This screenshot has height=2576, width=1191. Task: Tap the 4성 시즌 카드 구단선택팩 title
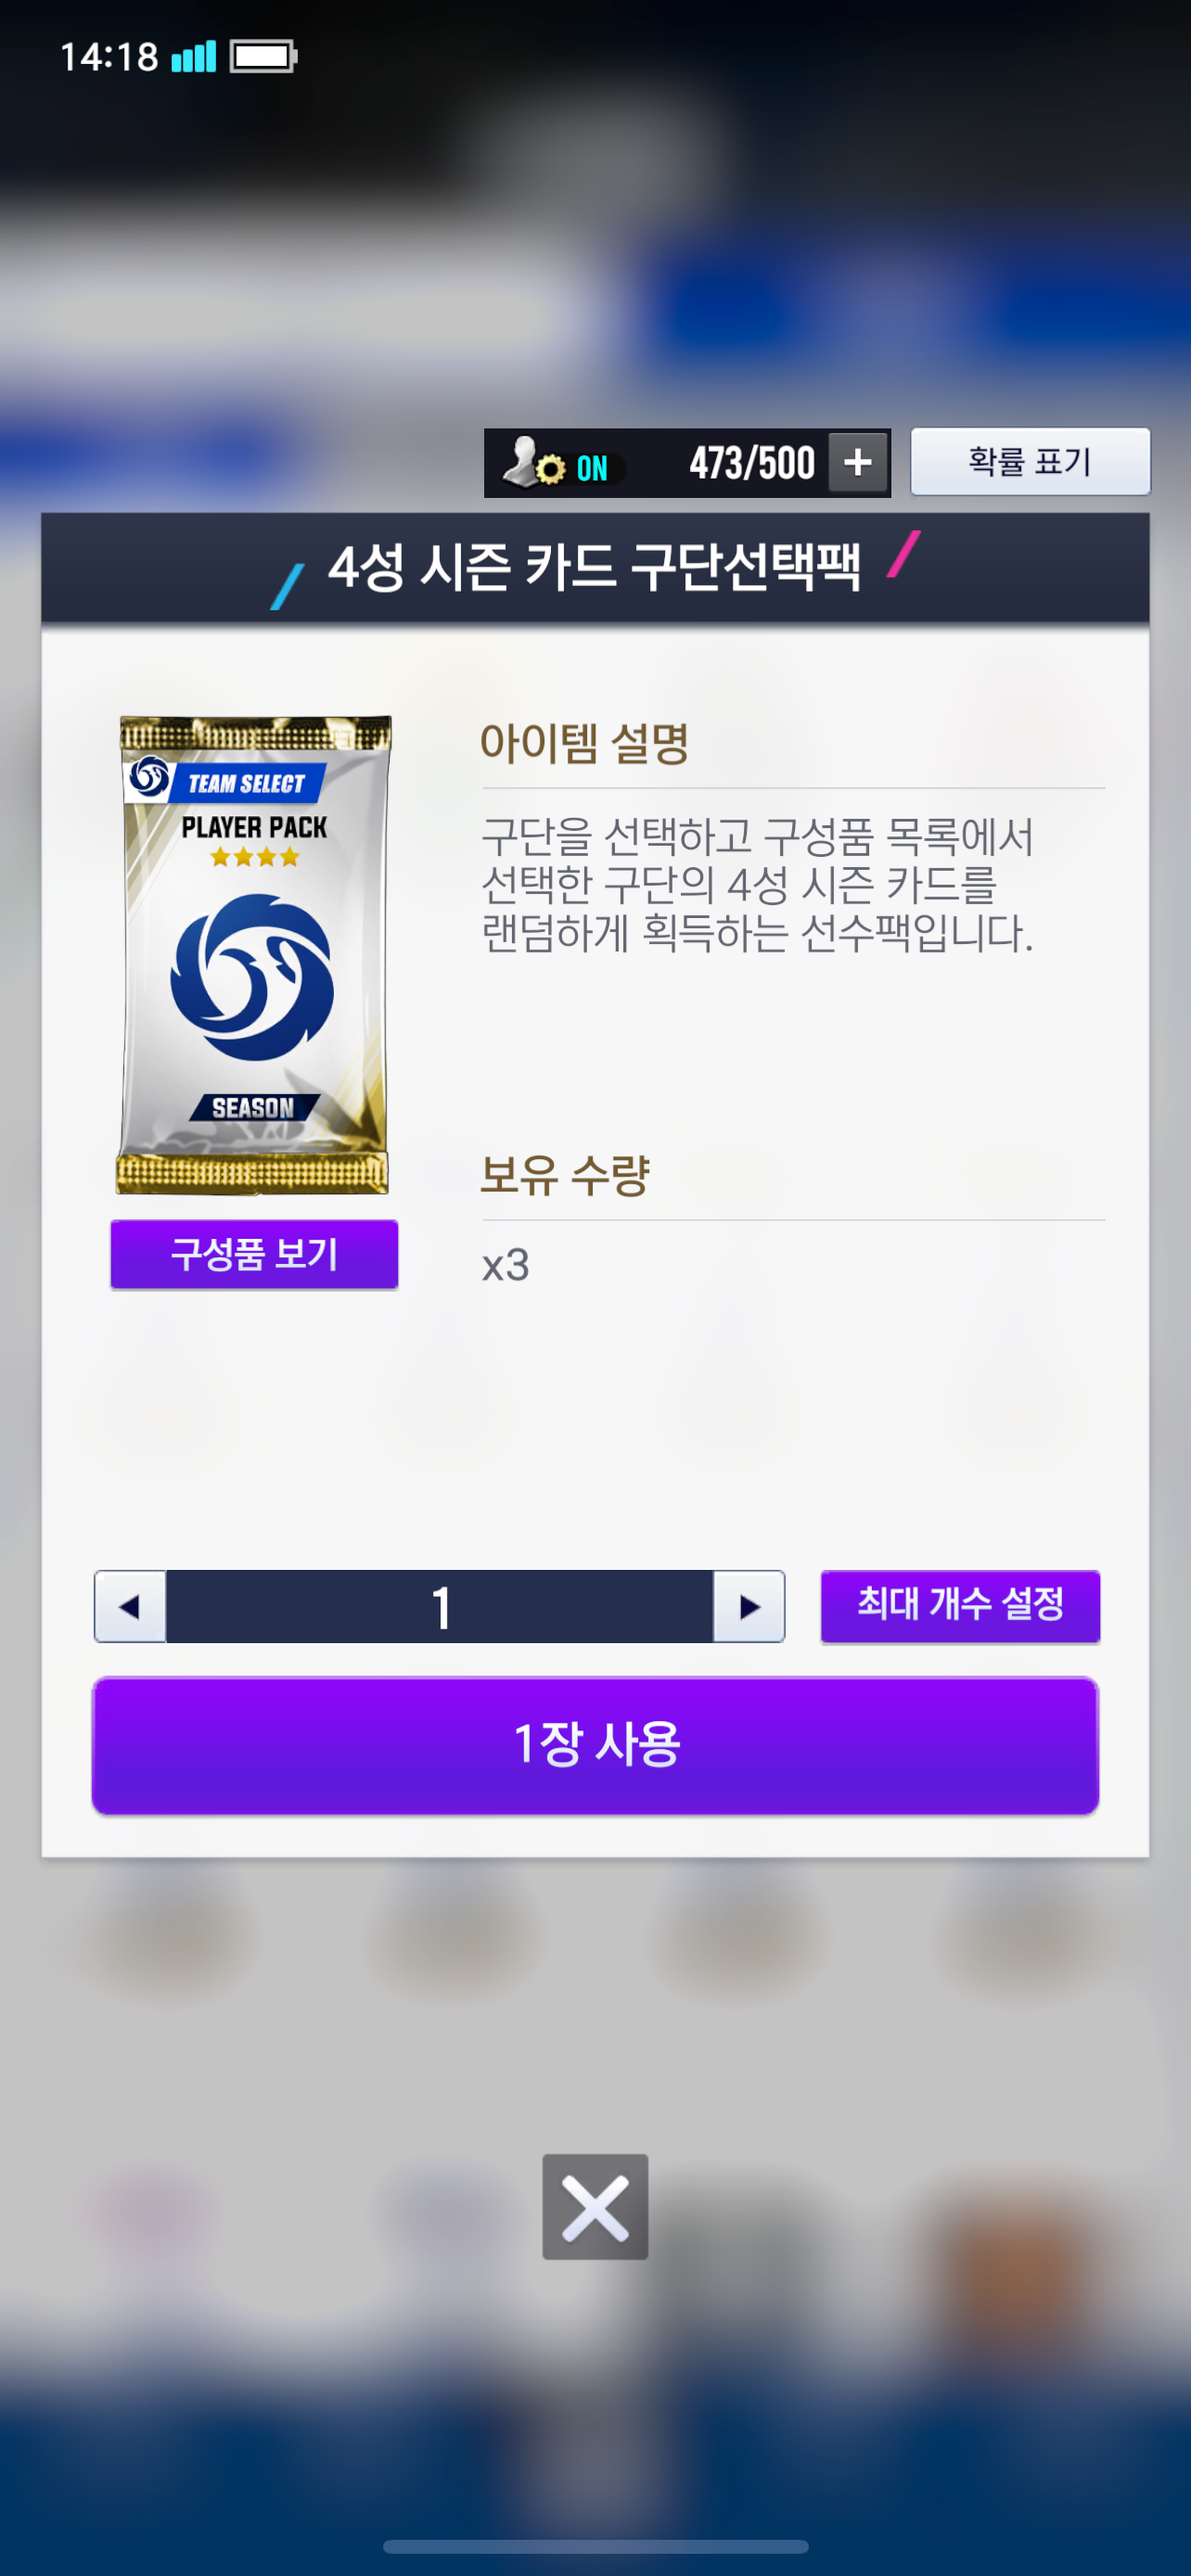(595, 567)
